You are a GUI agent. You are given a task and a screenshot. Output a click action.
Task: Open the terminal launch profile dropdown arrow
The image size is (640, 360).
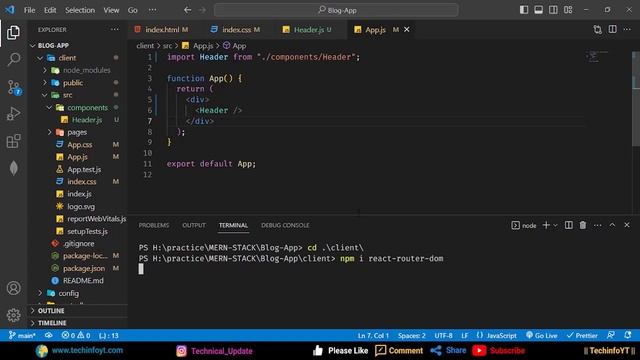coord(555,225)
